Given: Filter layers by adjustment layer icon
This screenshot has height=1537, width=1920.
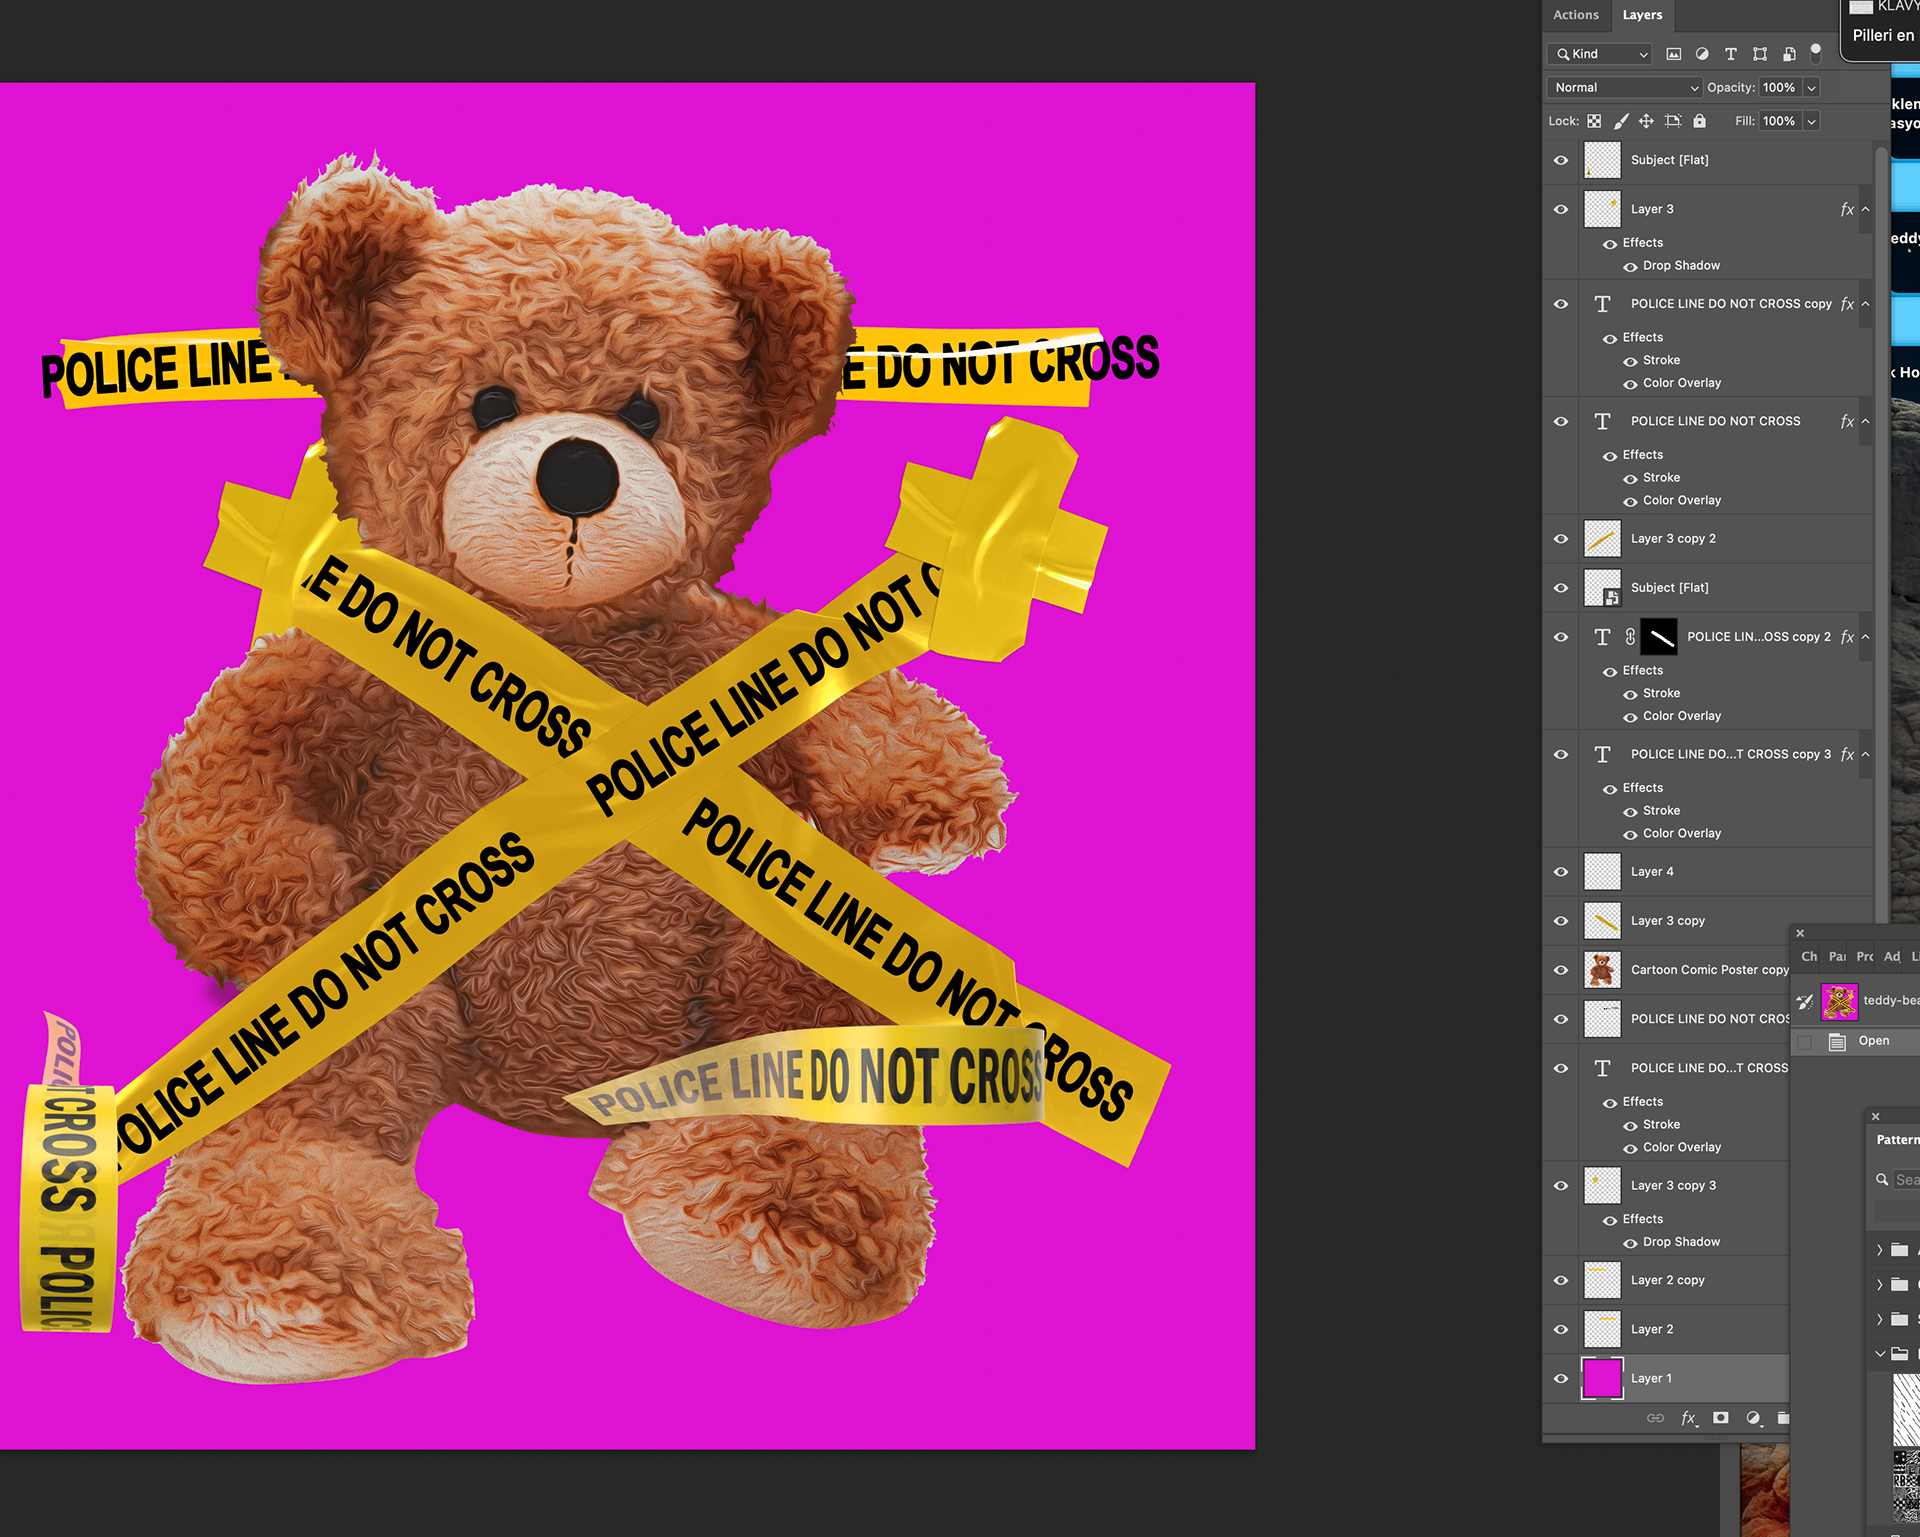Looking at the screenshot, I should pyautogui.click(x=1702, y=54).
